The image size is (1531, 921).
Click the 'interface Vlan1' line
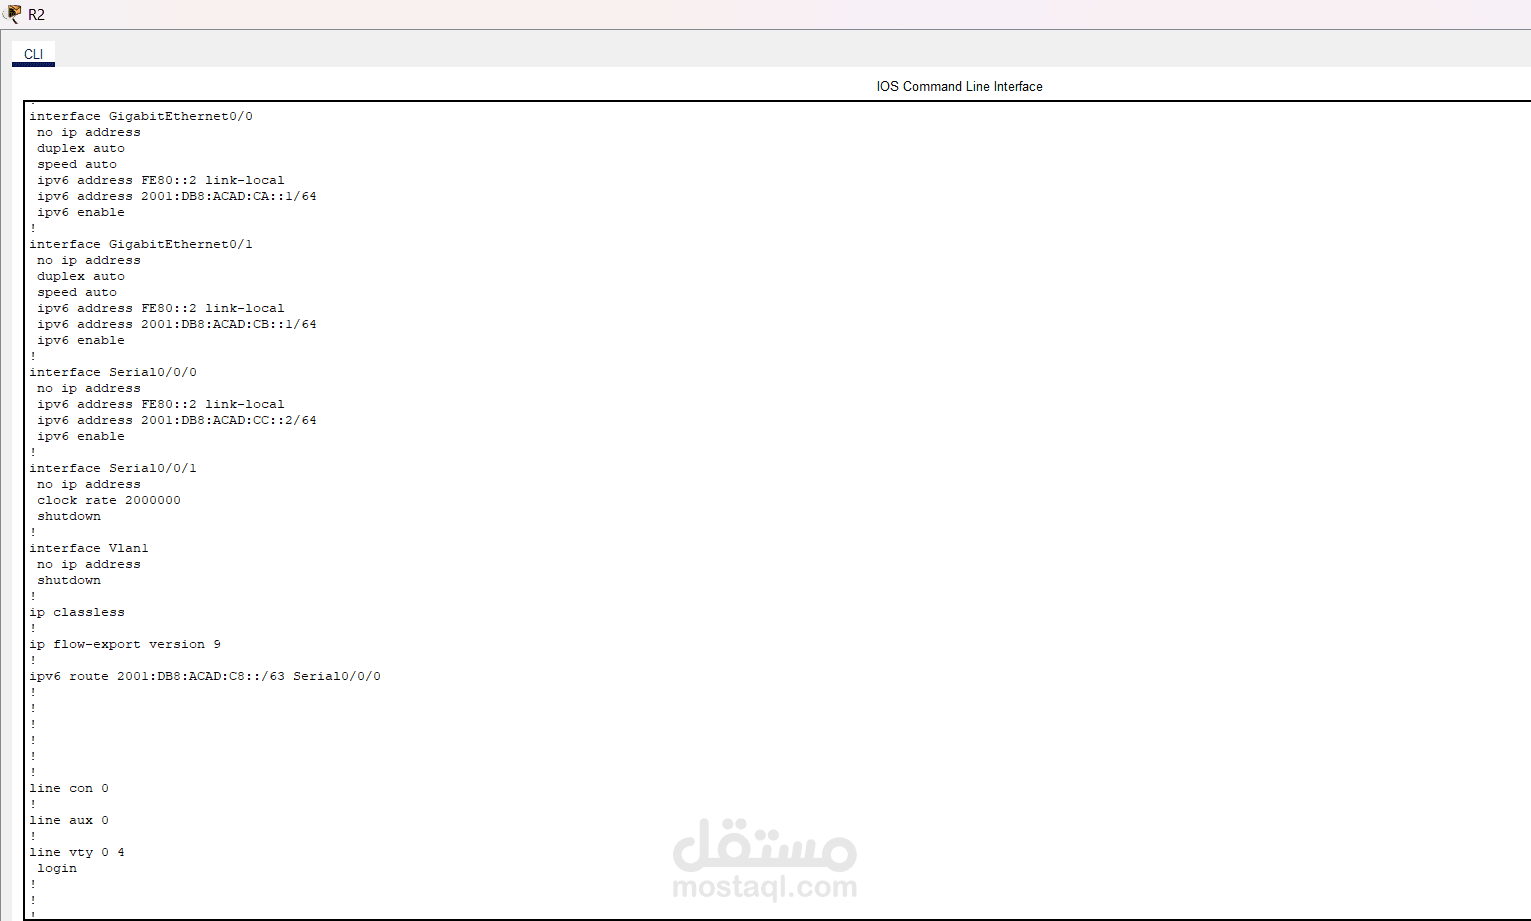(89, 548)
